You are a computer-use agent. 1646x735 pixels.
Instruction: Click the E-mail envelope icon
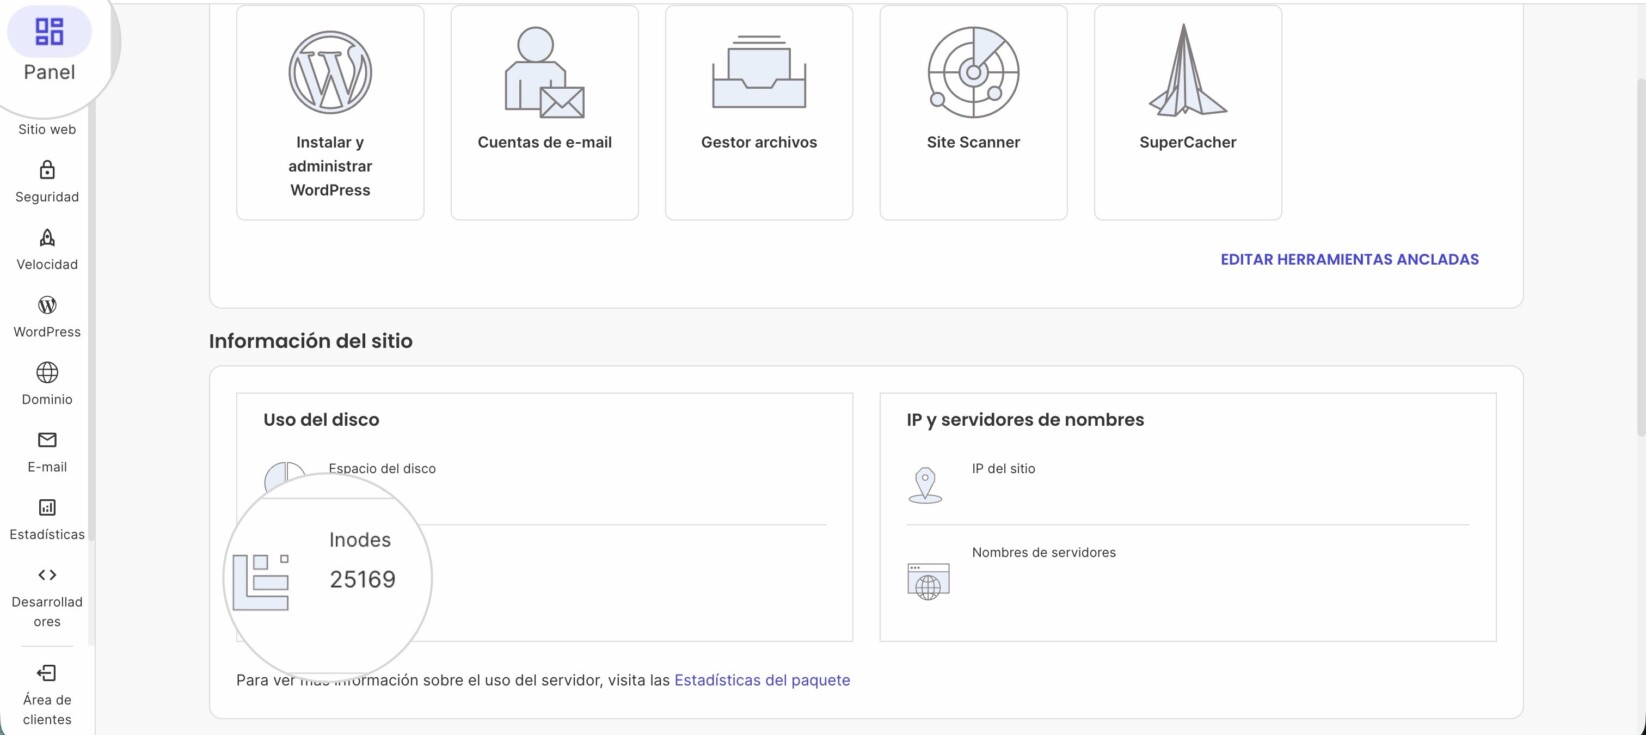[x=47, y=440]
